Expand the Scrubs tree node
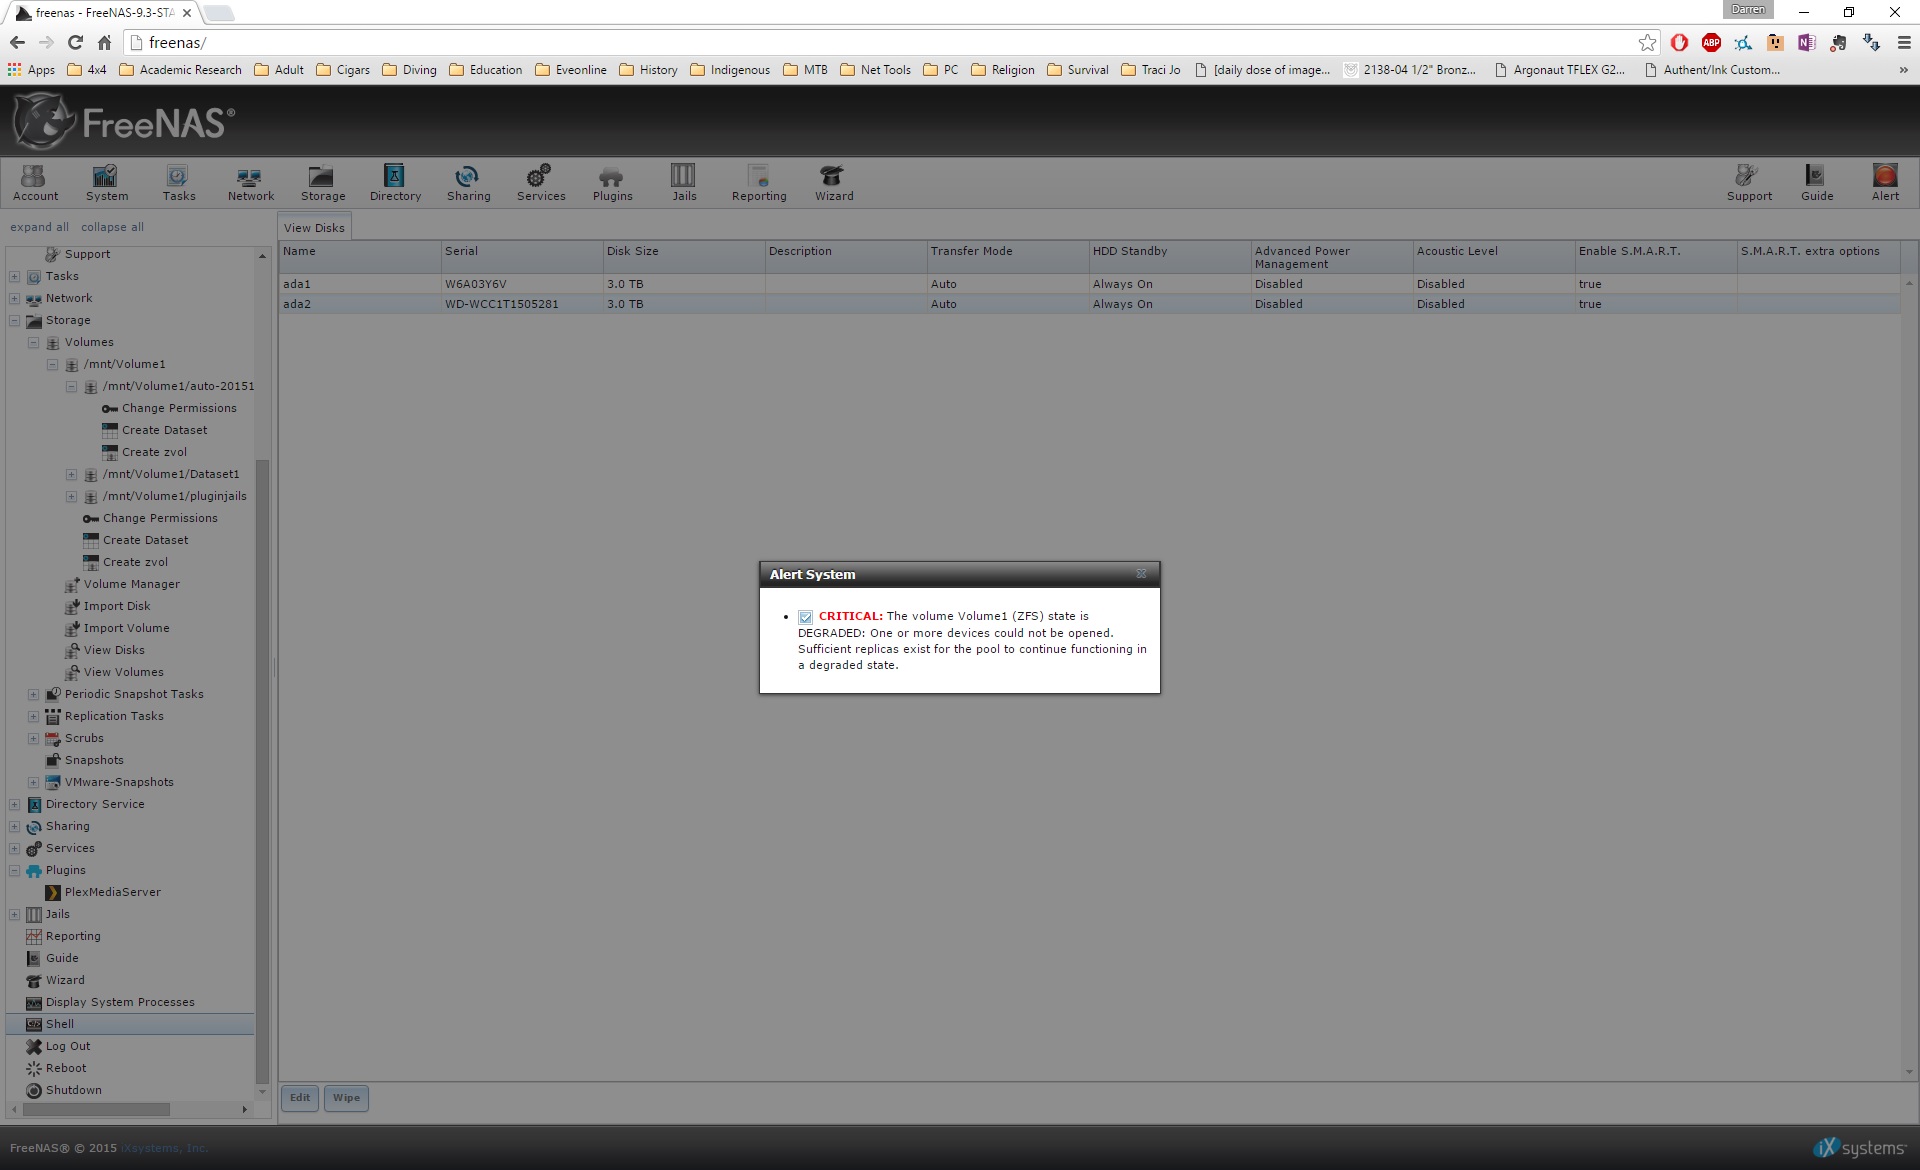The width and height of the screenshot is (1920, 1170). (34, 739)
